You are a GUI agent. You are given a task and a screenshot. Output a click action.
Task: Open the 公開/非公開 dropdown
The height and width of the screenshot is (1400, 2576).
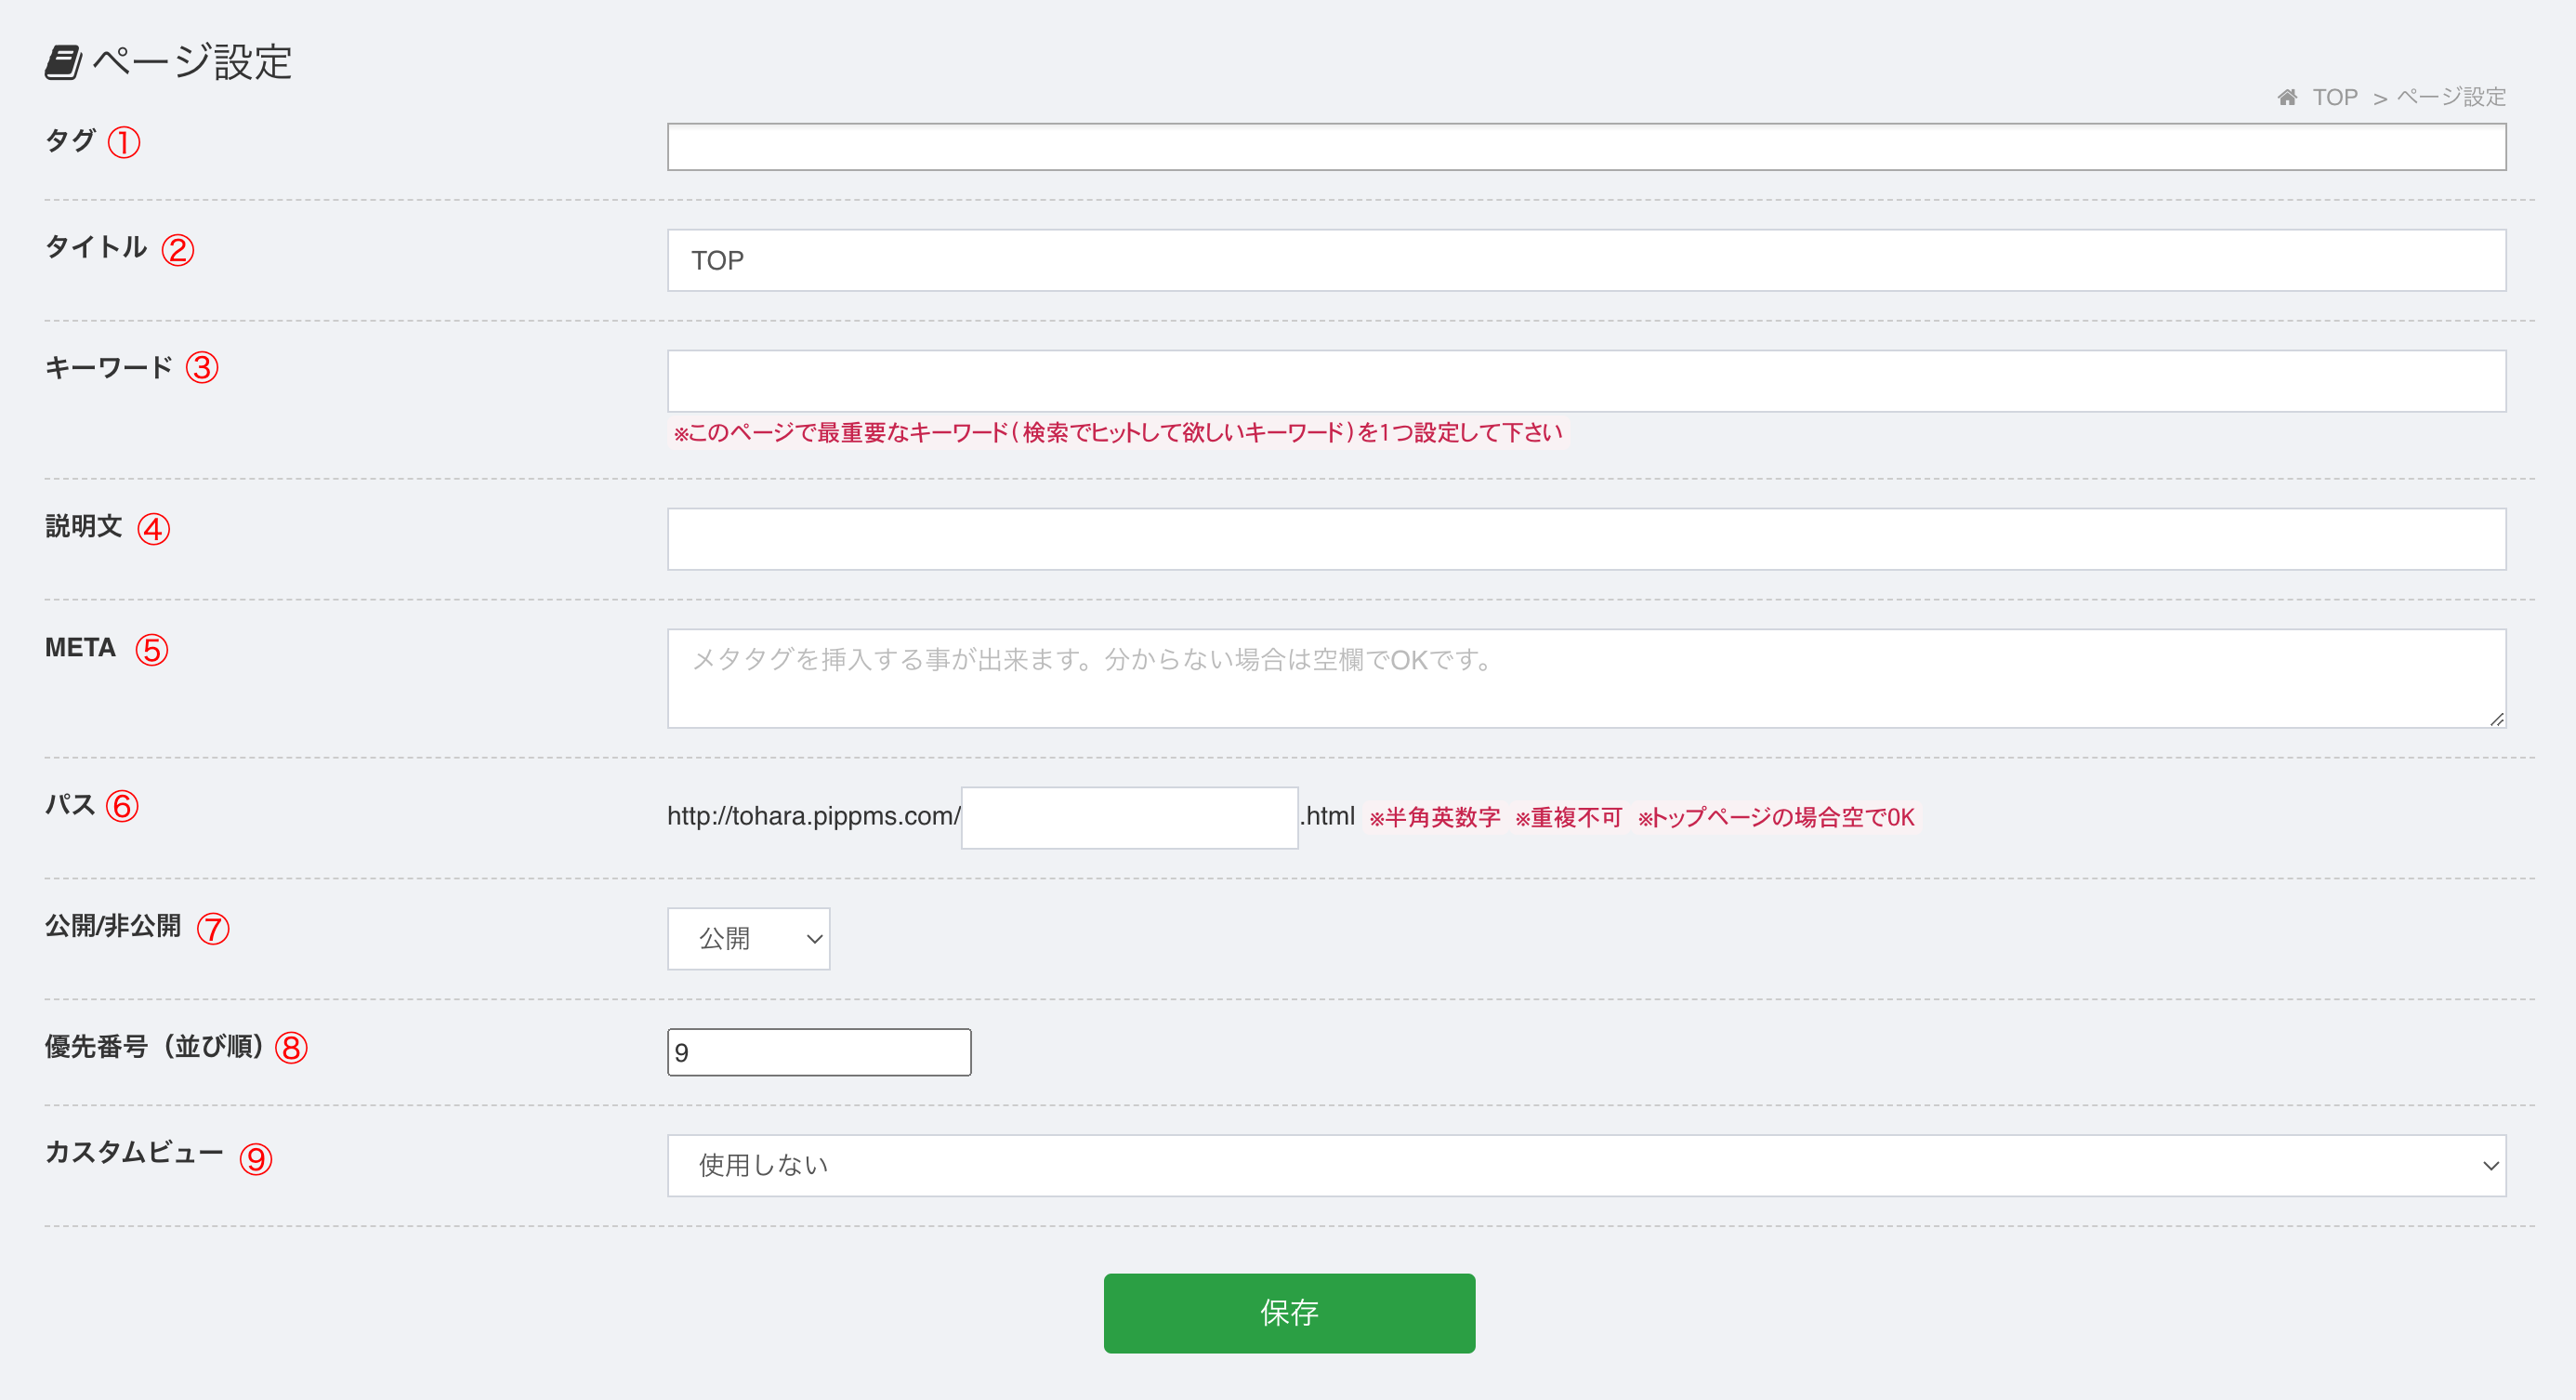749,939
